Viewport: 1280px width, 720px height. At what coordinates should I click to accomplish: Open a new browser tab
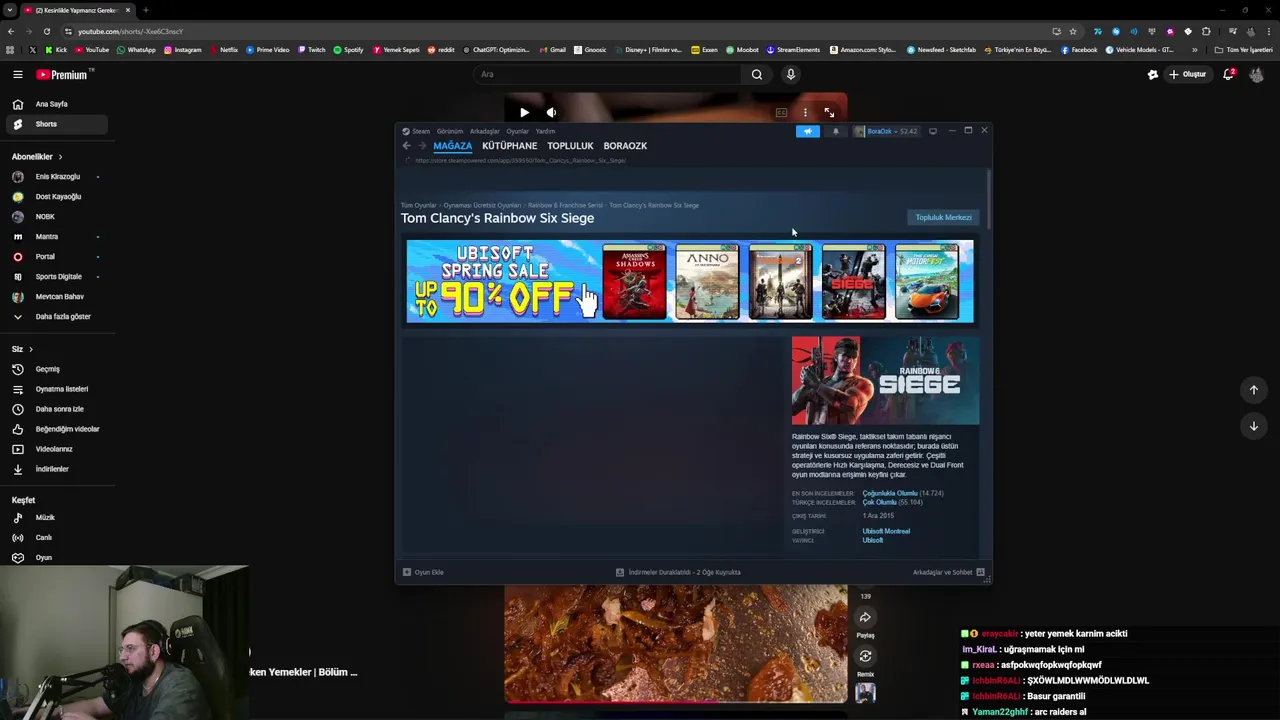[x=145, y=10]
